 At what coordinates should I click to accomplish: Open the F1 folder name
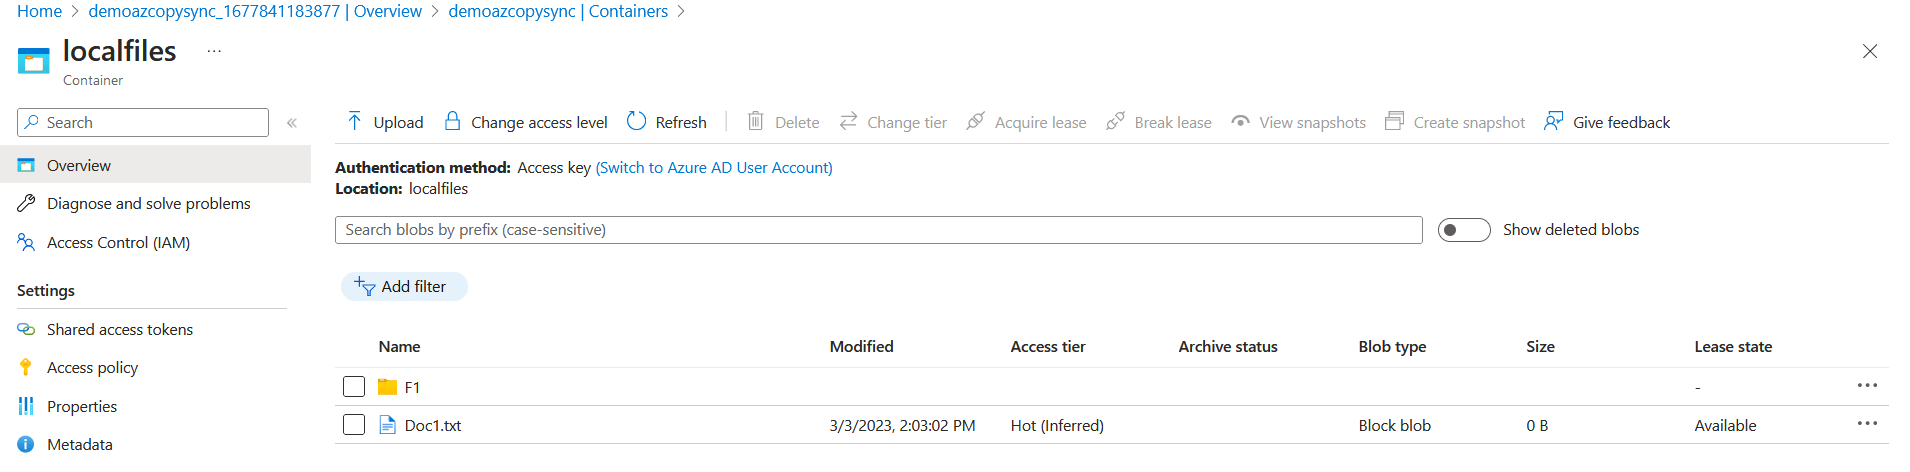[412, 387]
